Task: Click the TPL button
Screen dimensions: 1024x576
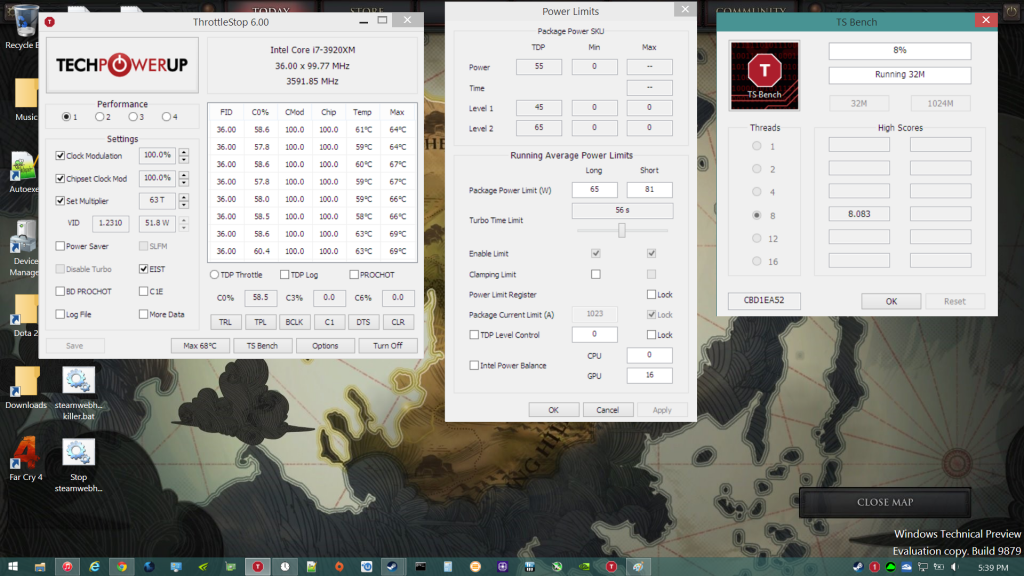Action: click(260, 322)
